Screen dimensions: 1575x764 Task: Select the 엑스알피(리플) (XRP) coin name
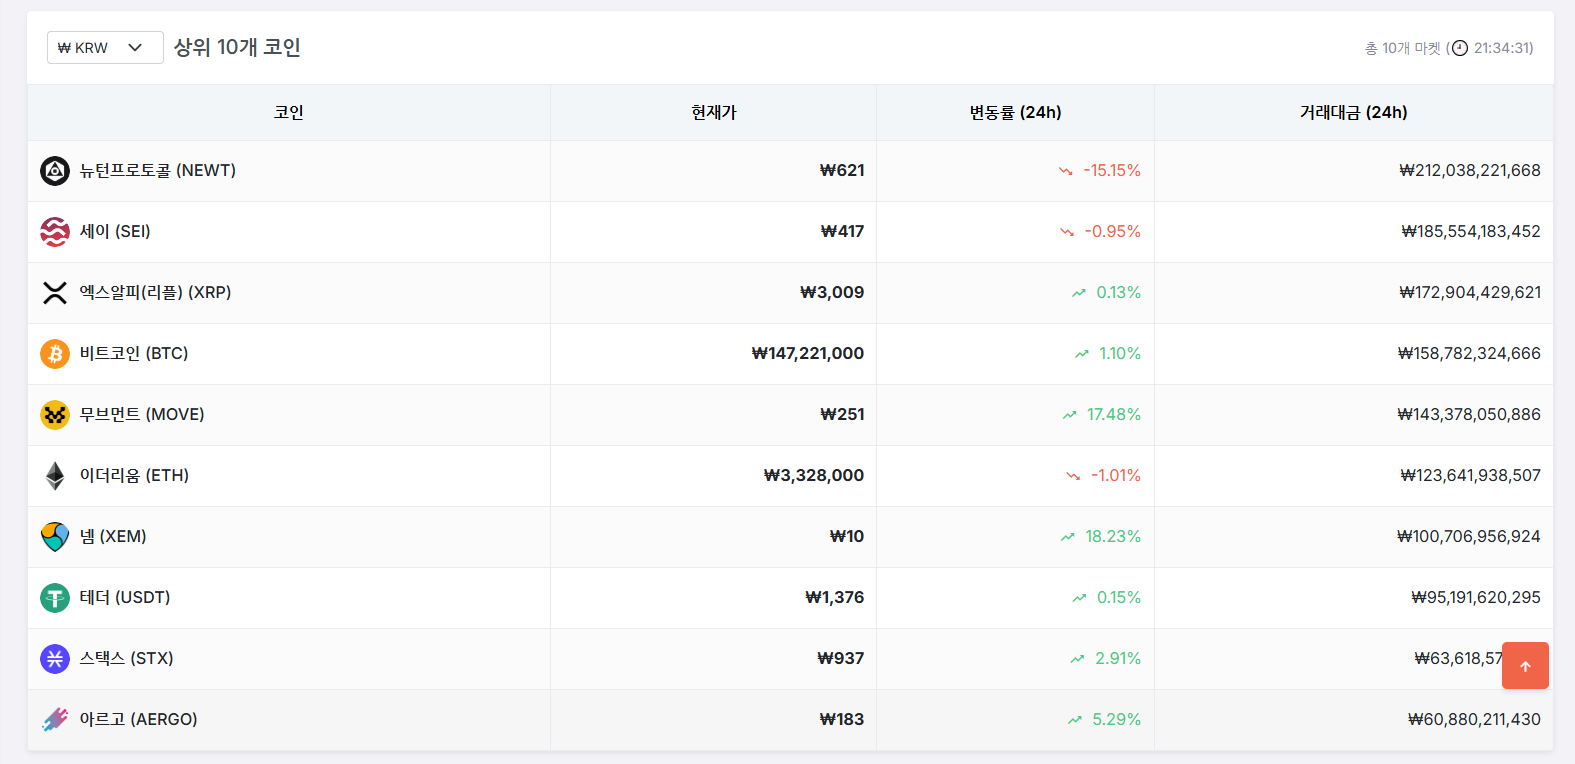[156, 293]
